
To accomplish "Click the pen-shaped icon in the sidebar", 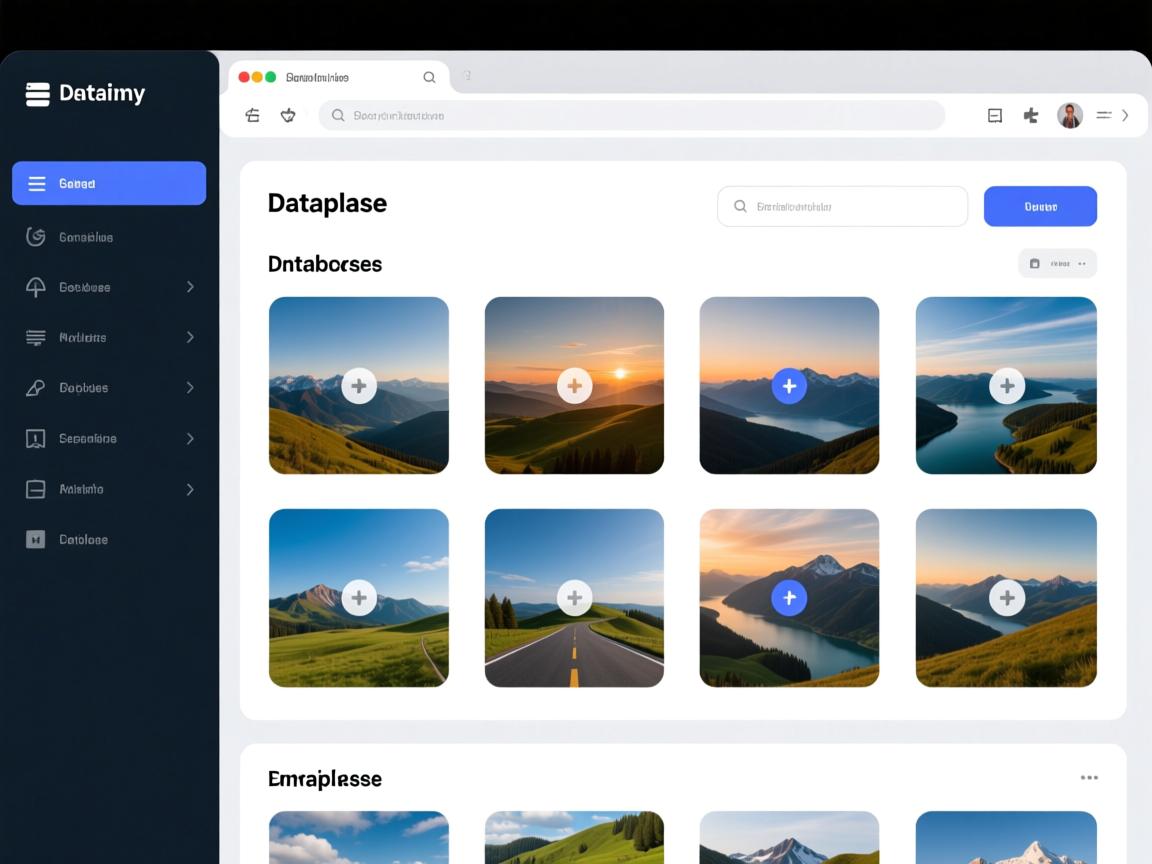I will tap(36, 388).
